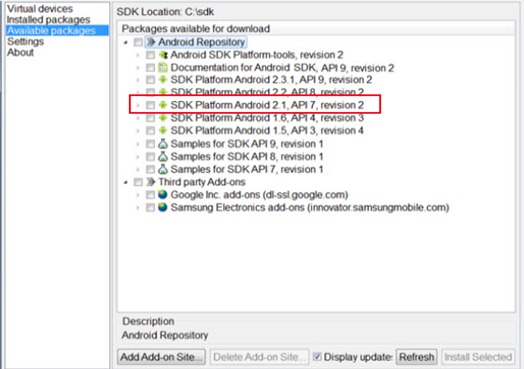Viewport: 524px width, 369px height.
Task: Click the flask icon for Samples API 7
Action: point(163,169)
